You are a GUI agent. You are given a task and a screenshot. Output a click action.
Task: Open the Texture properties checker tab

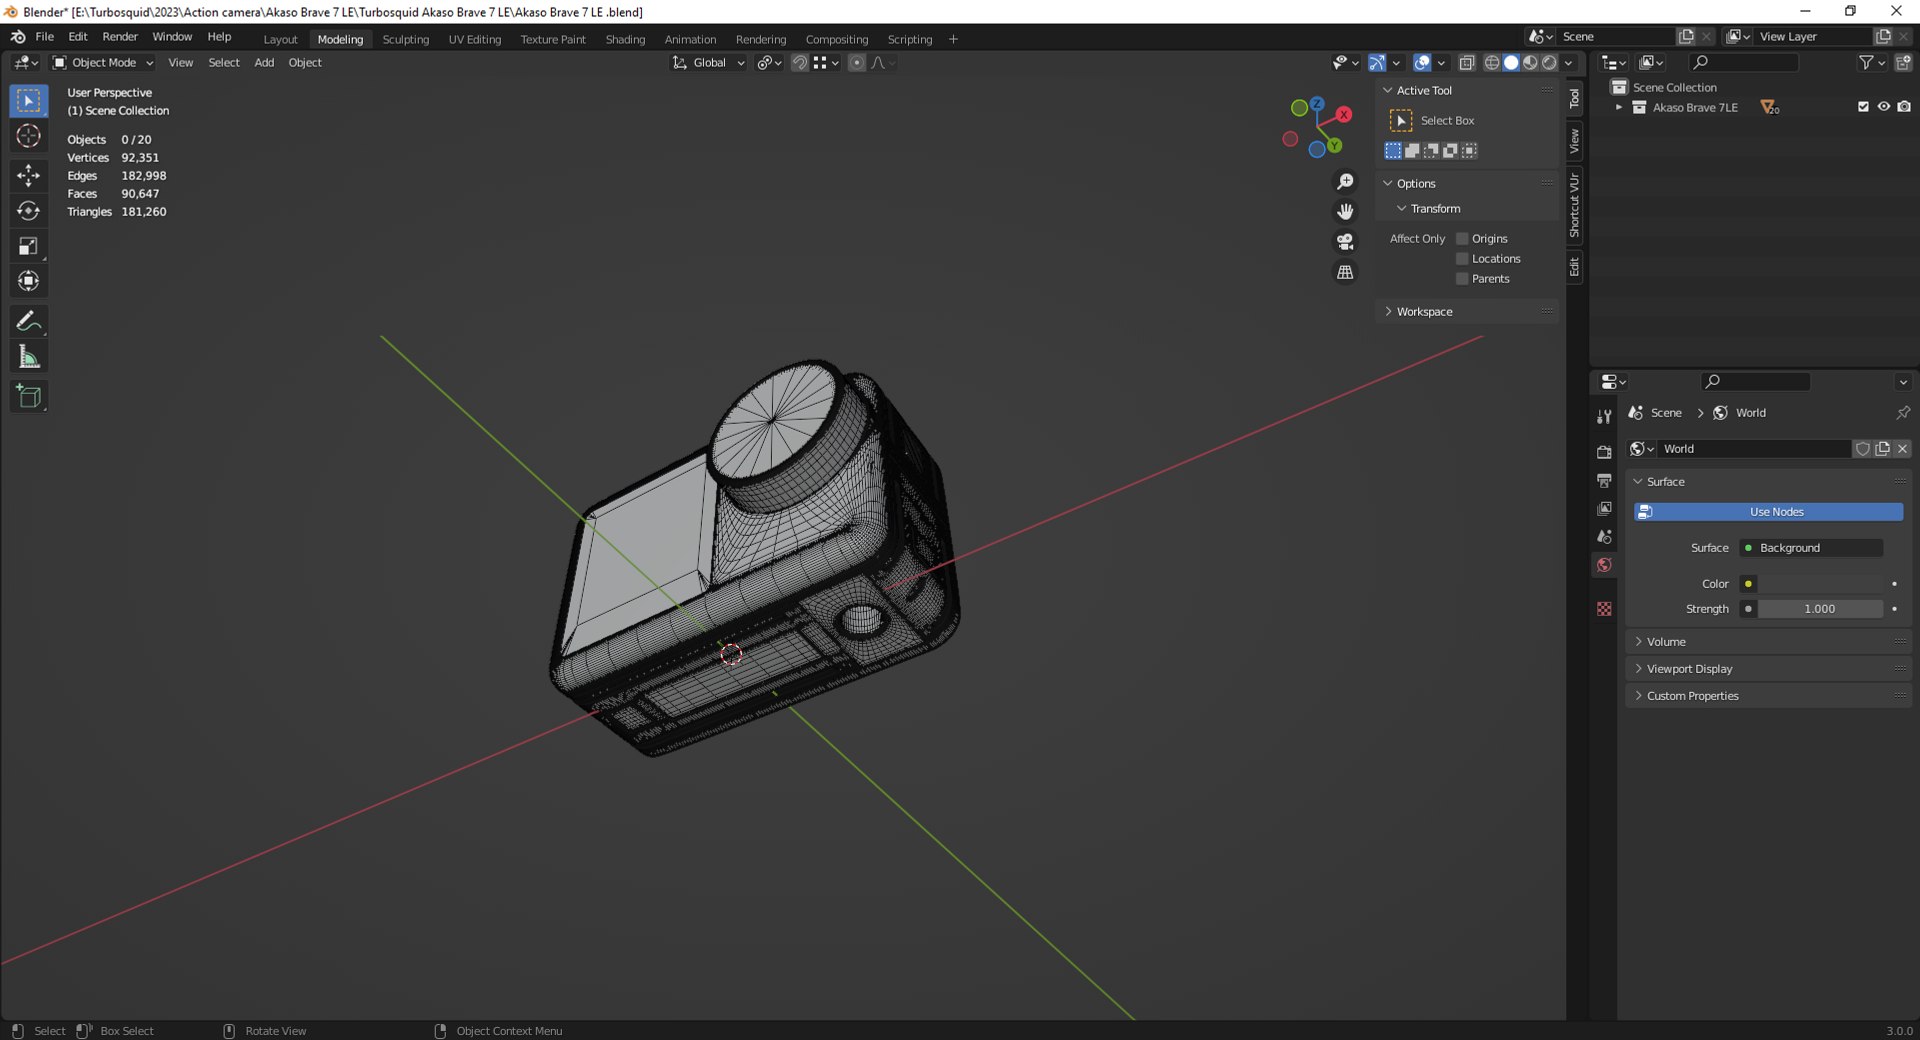coord(1604,609)
